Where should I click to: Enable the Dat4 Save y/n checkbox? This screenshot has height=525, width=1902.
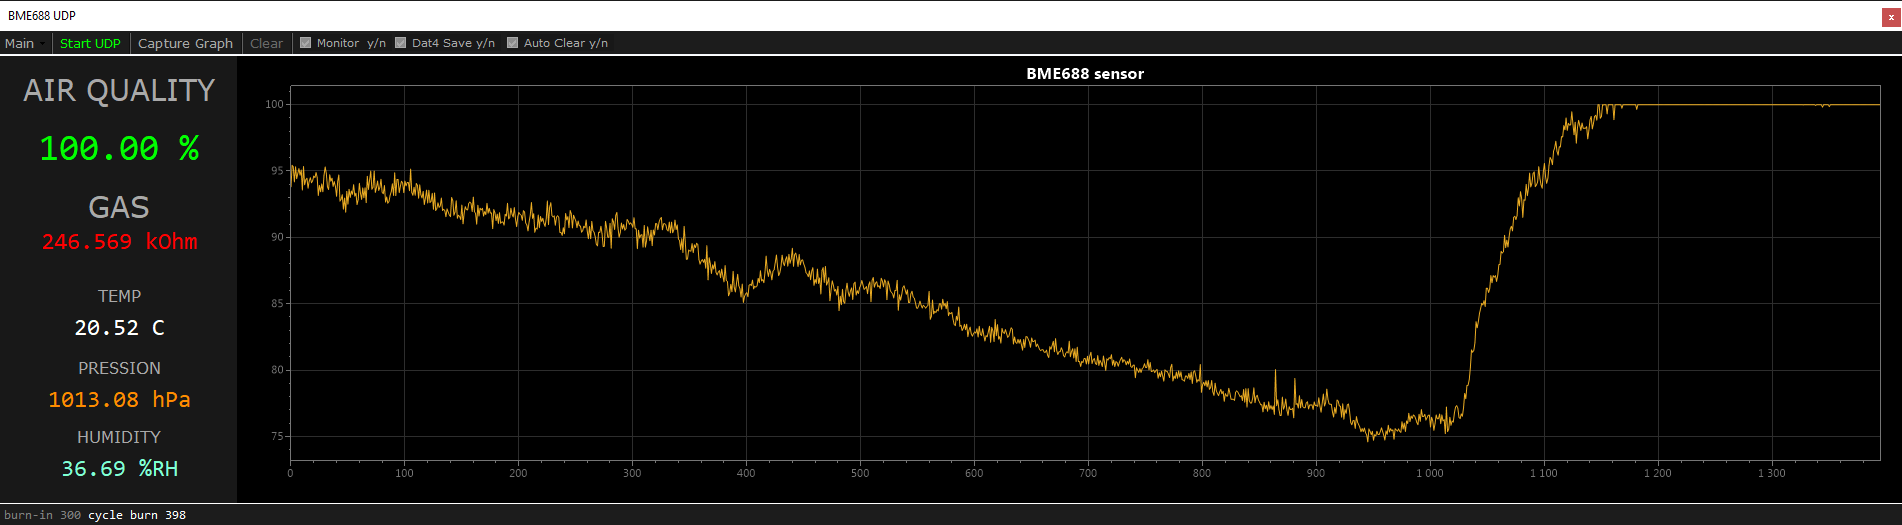click(401, 43)
